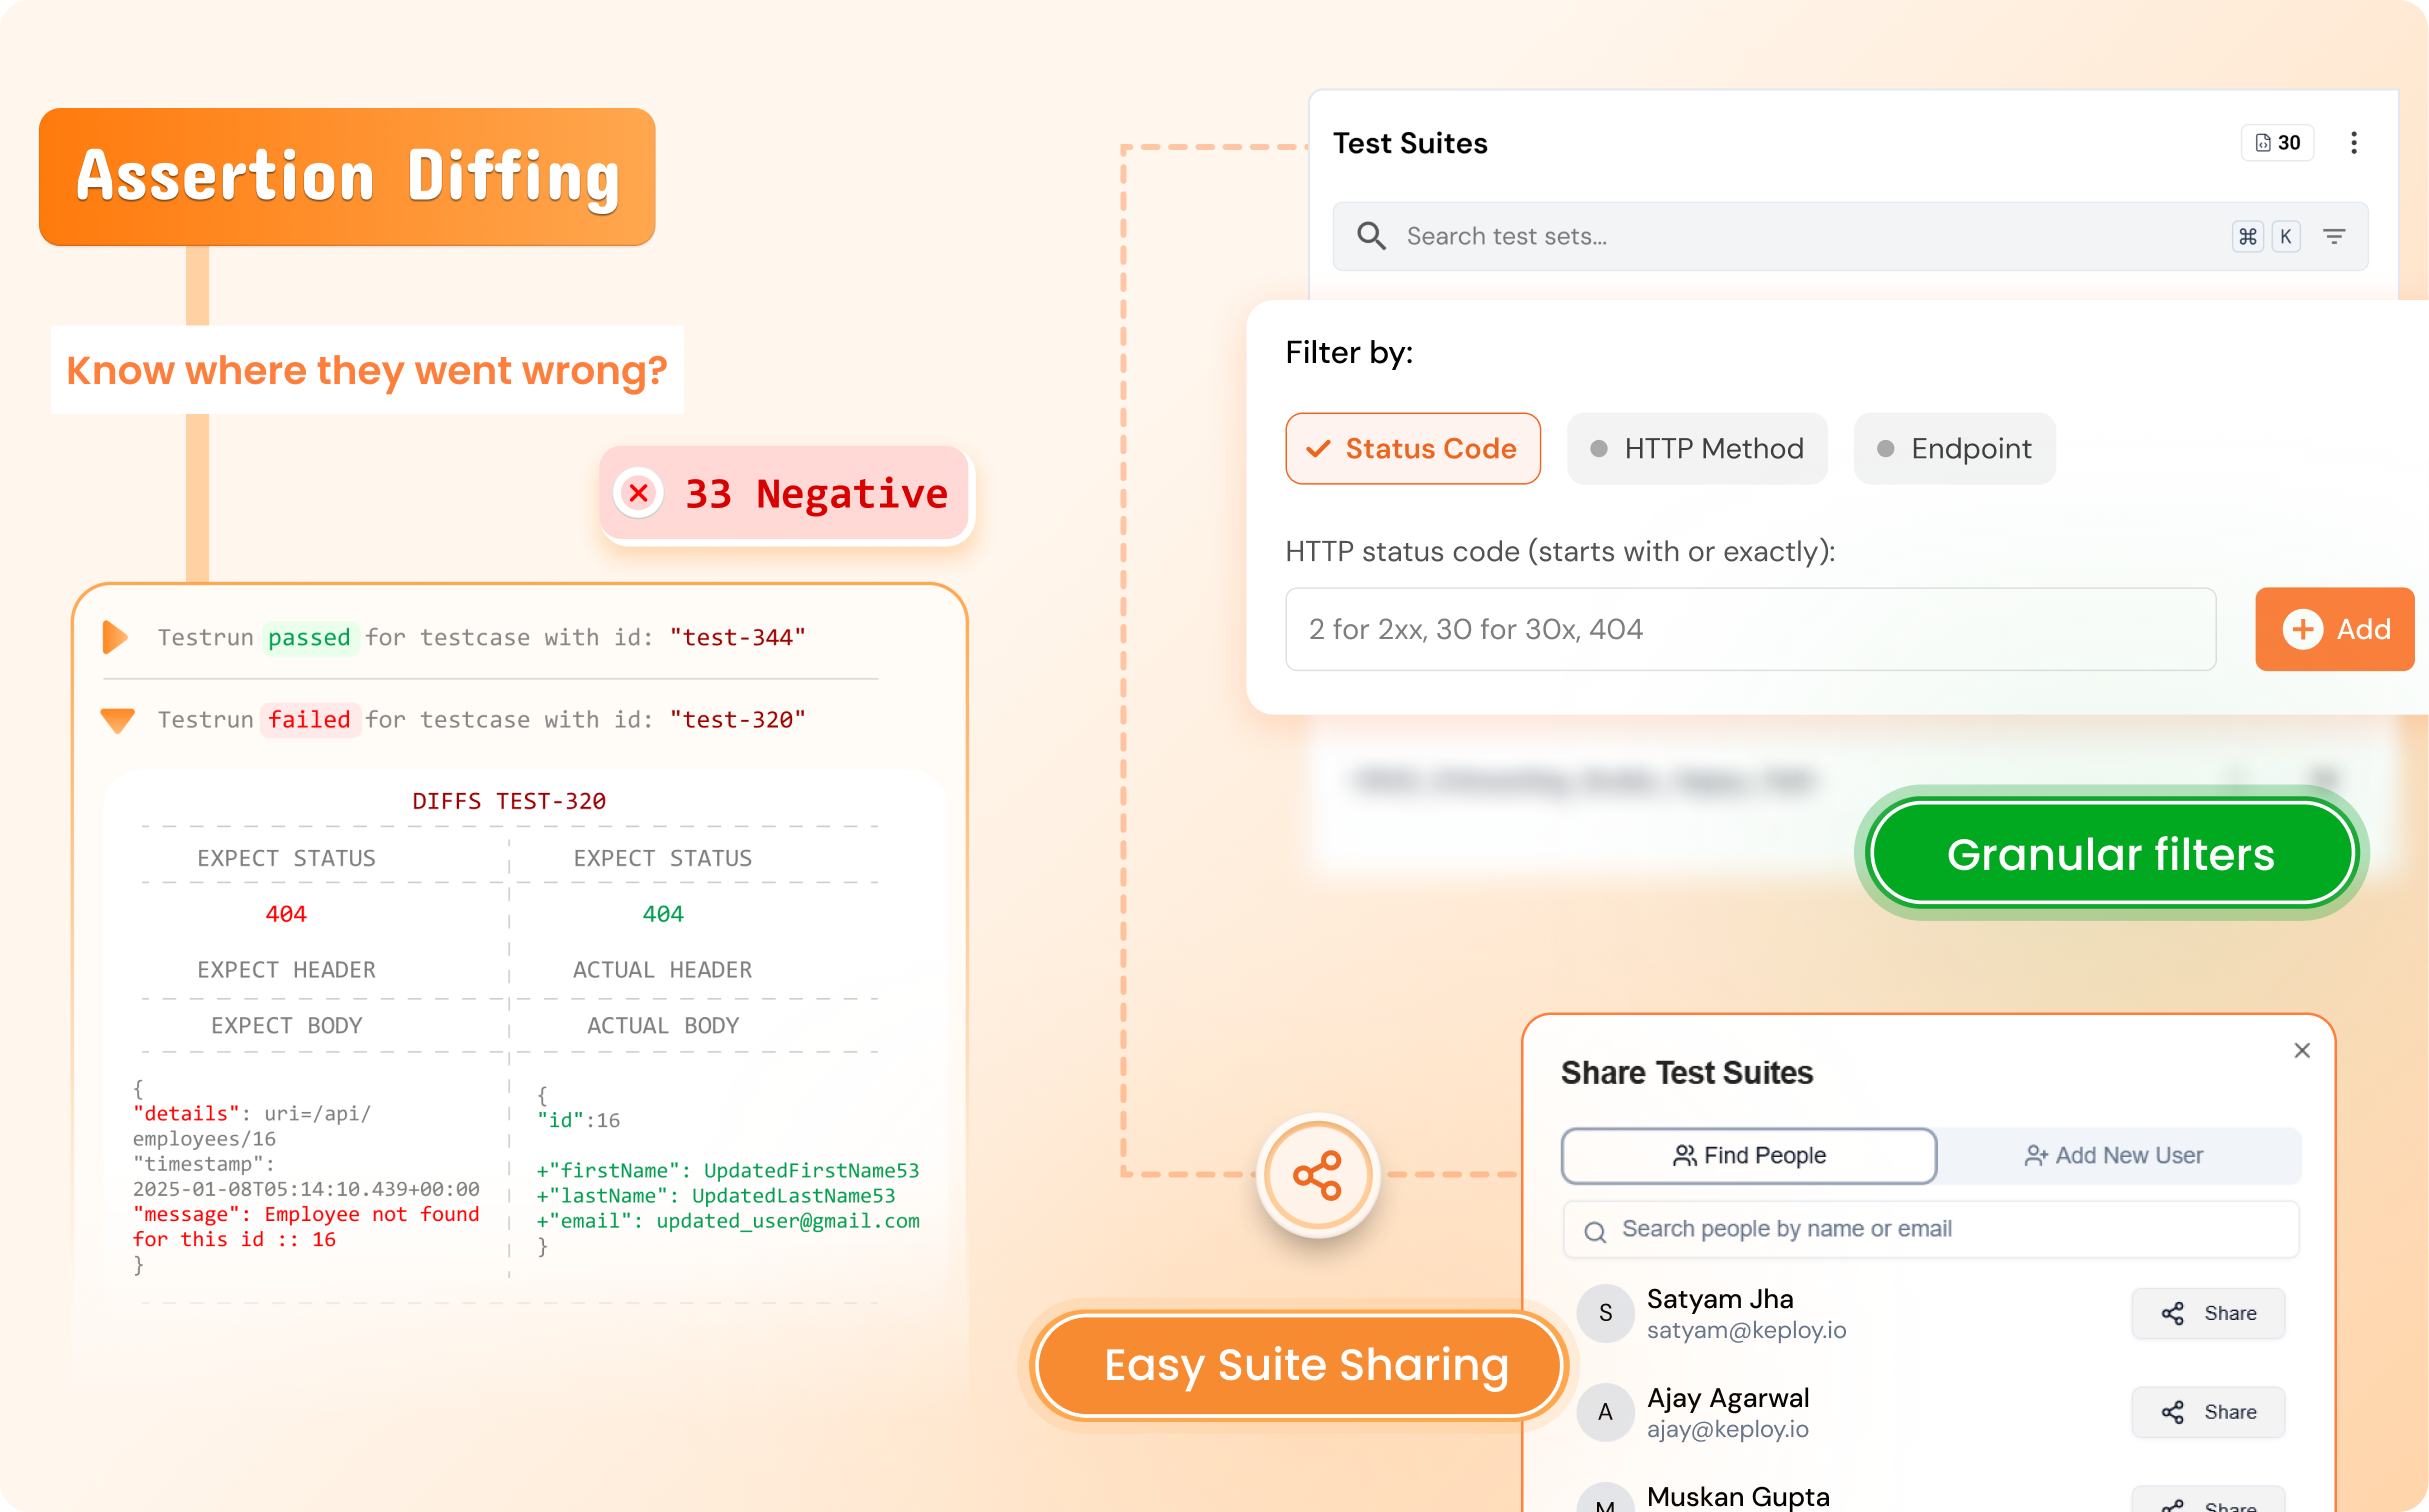Viewport: 2429px width, 1512px height.
Task: Click the filter icon in search bar
Action: (x=2334, y=236)
